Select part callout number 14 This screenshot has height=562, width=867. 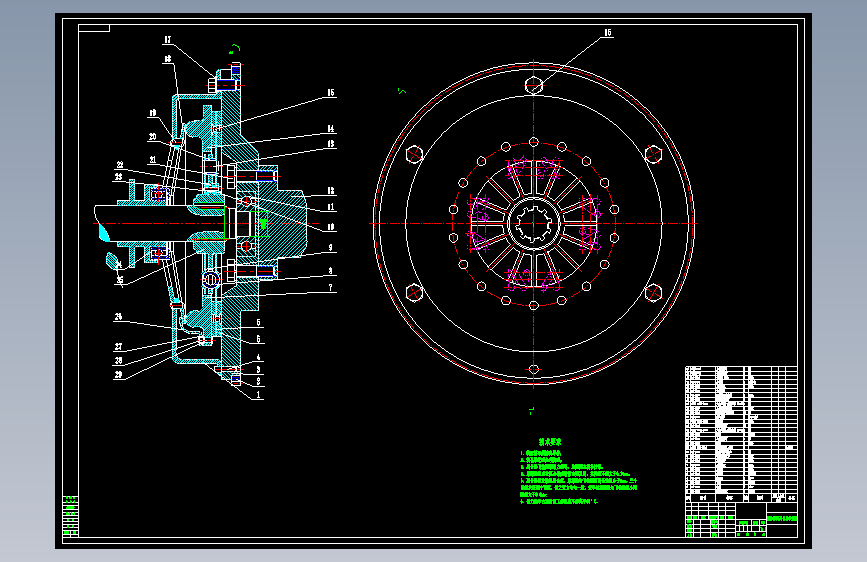[x=331, y=129]
